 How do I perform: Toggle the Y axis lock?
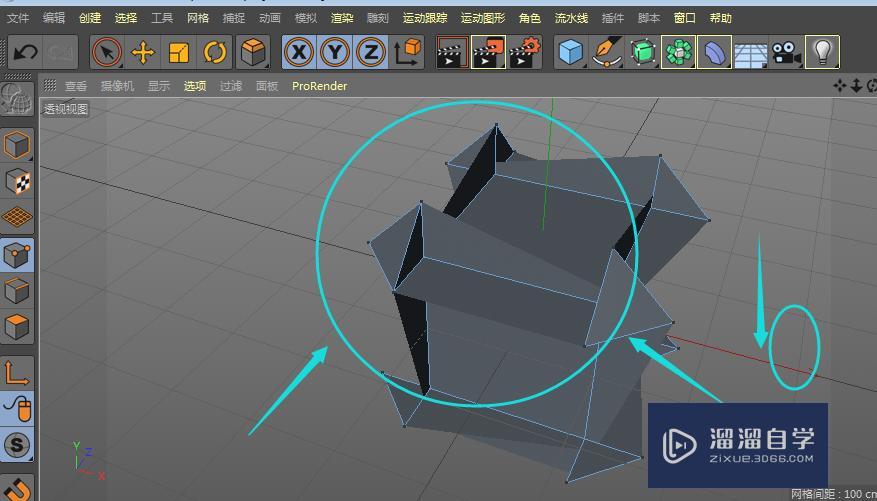coord(334,53)
